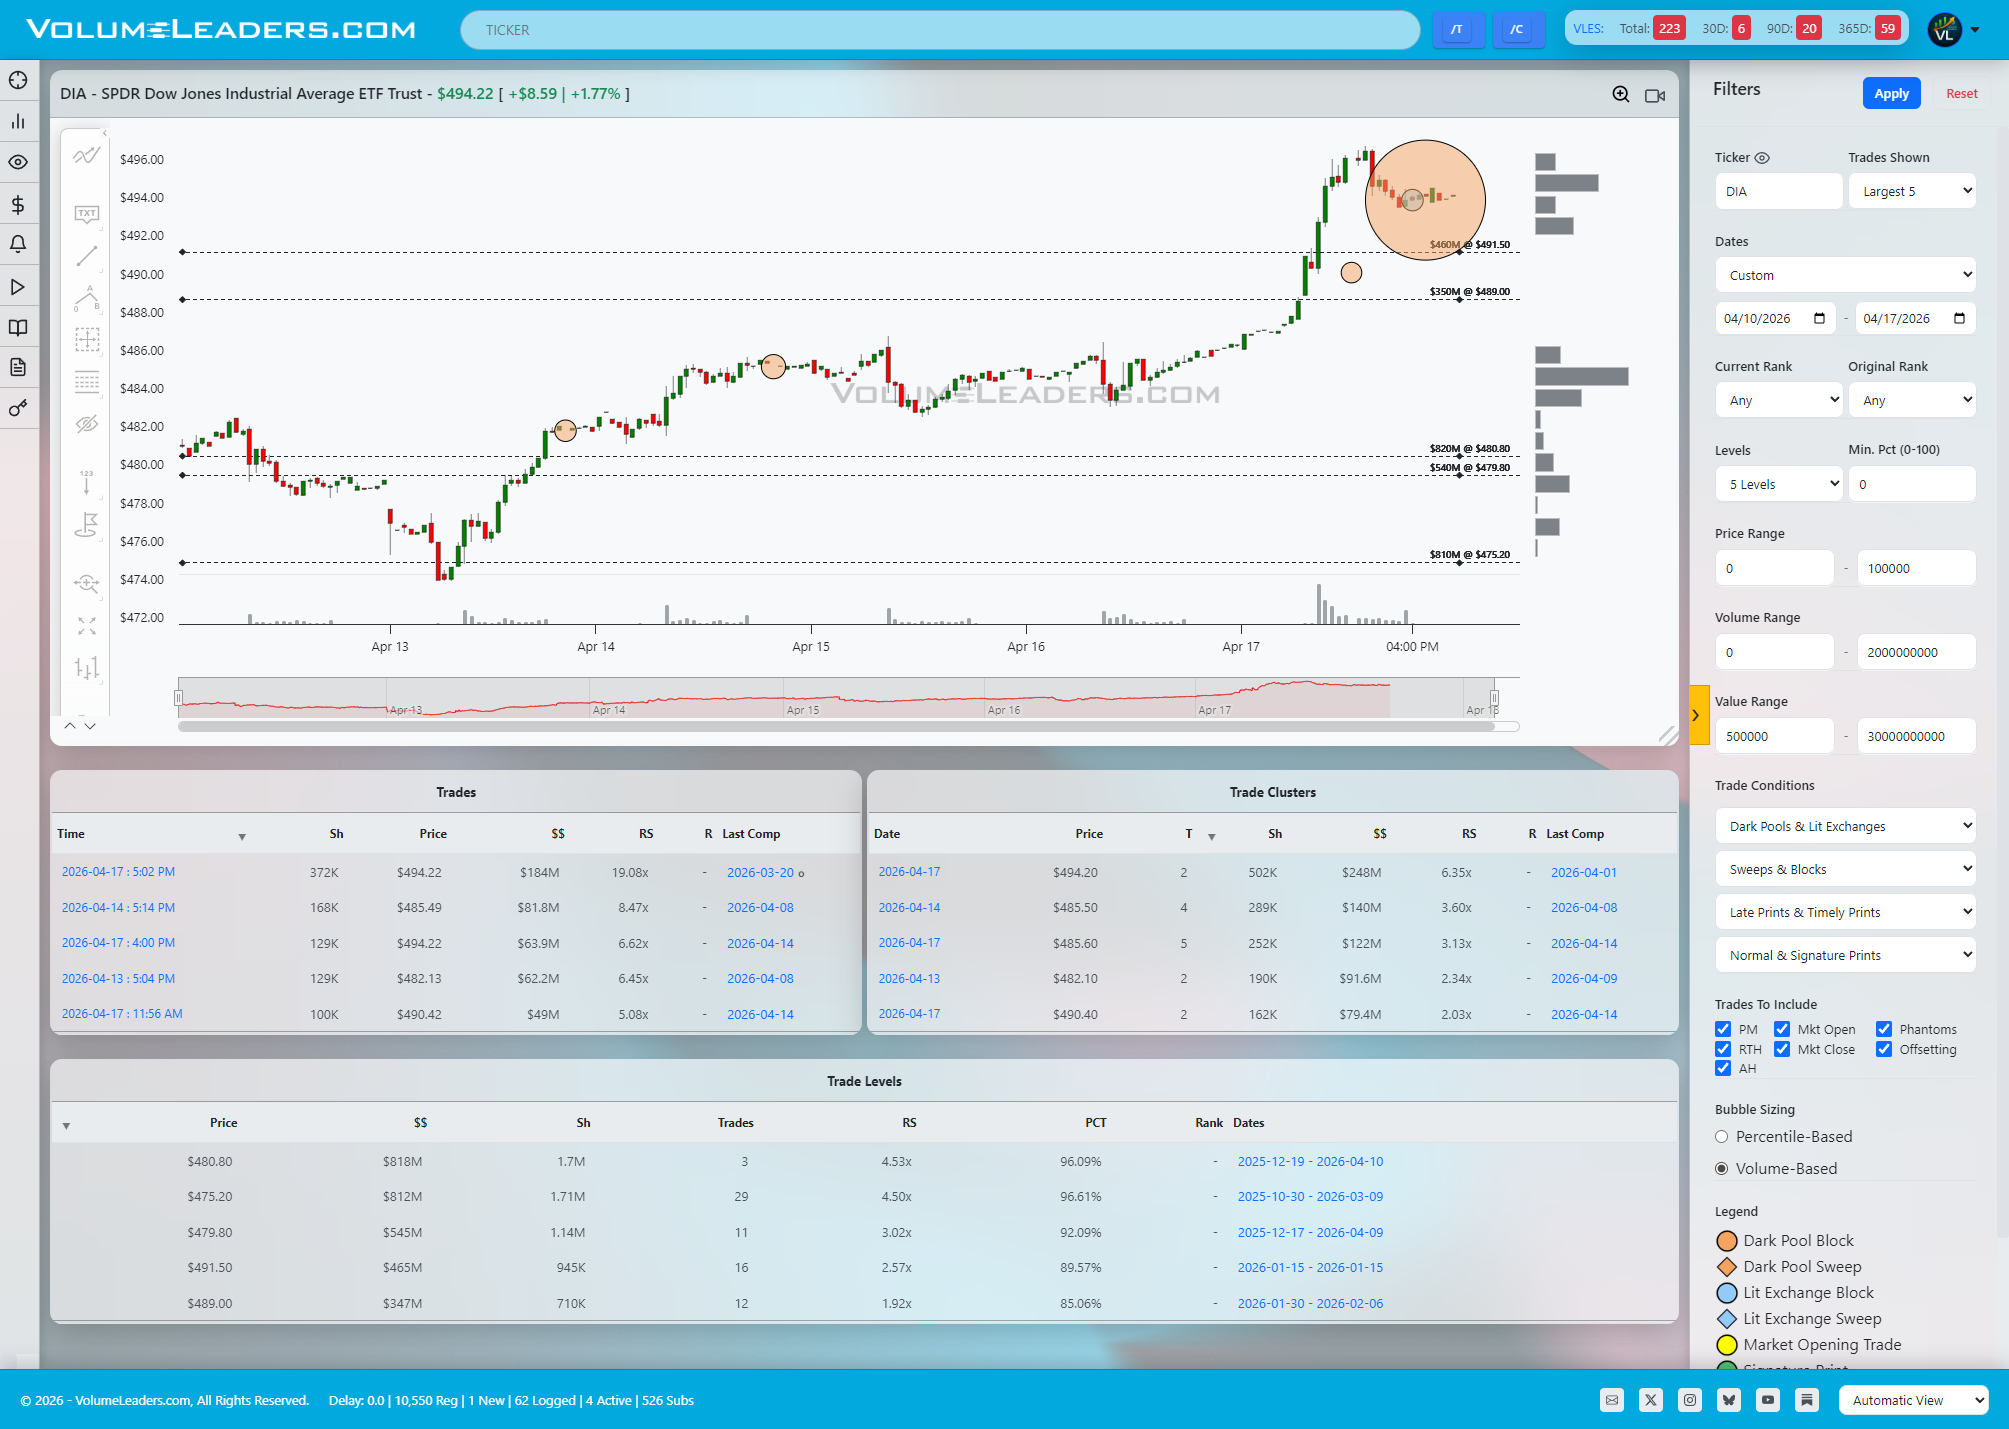This screenshot has height=1429, width=2009.
Task: Select the TXT text annotation tool
Action: coord(87,214)
